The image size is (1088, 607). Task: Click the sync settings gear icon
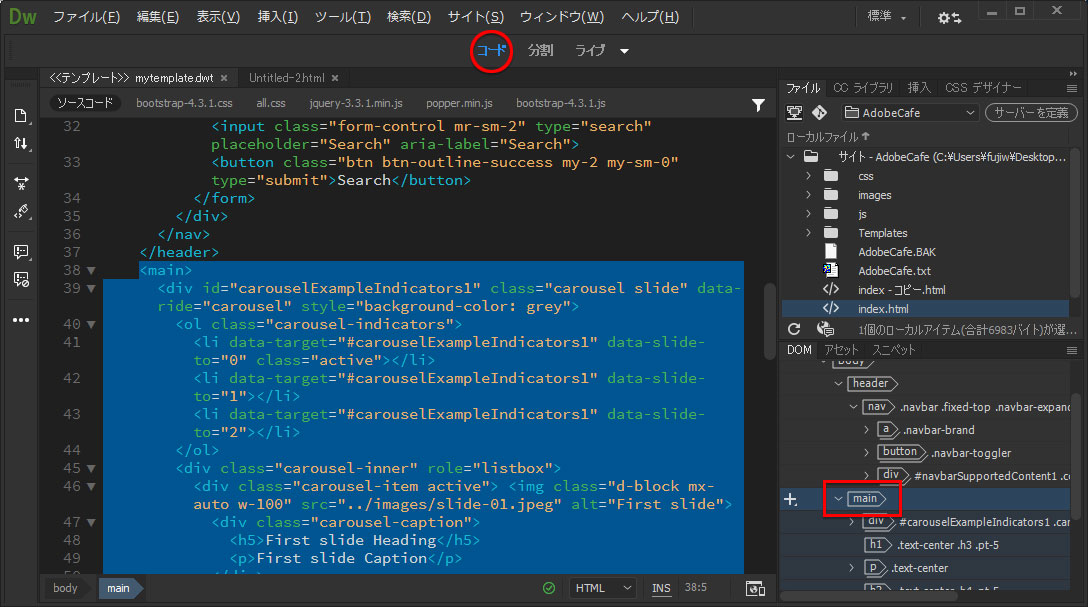click(949, 18)
